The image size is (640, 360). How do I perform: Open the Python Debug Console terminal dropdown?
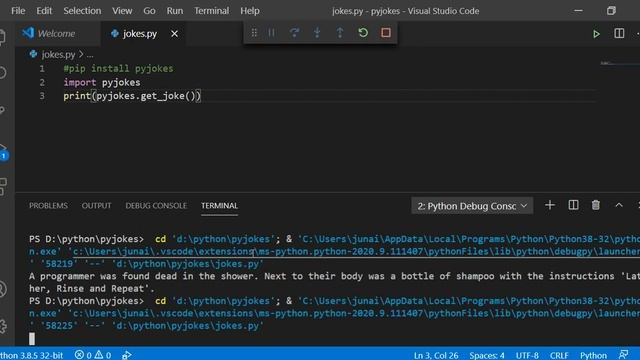tap(472, 206)
